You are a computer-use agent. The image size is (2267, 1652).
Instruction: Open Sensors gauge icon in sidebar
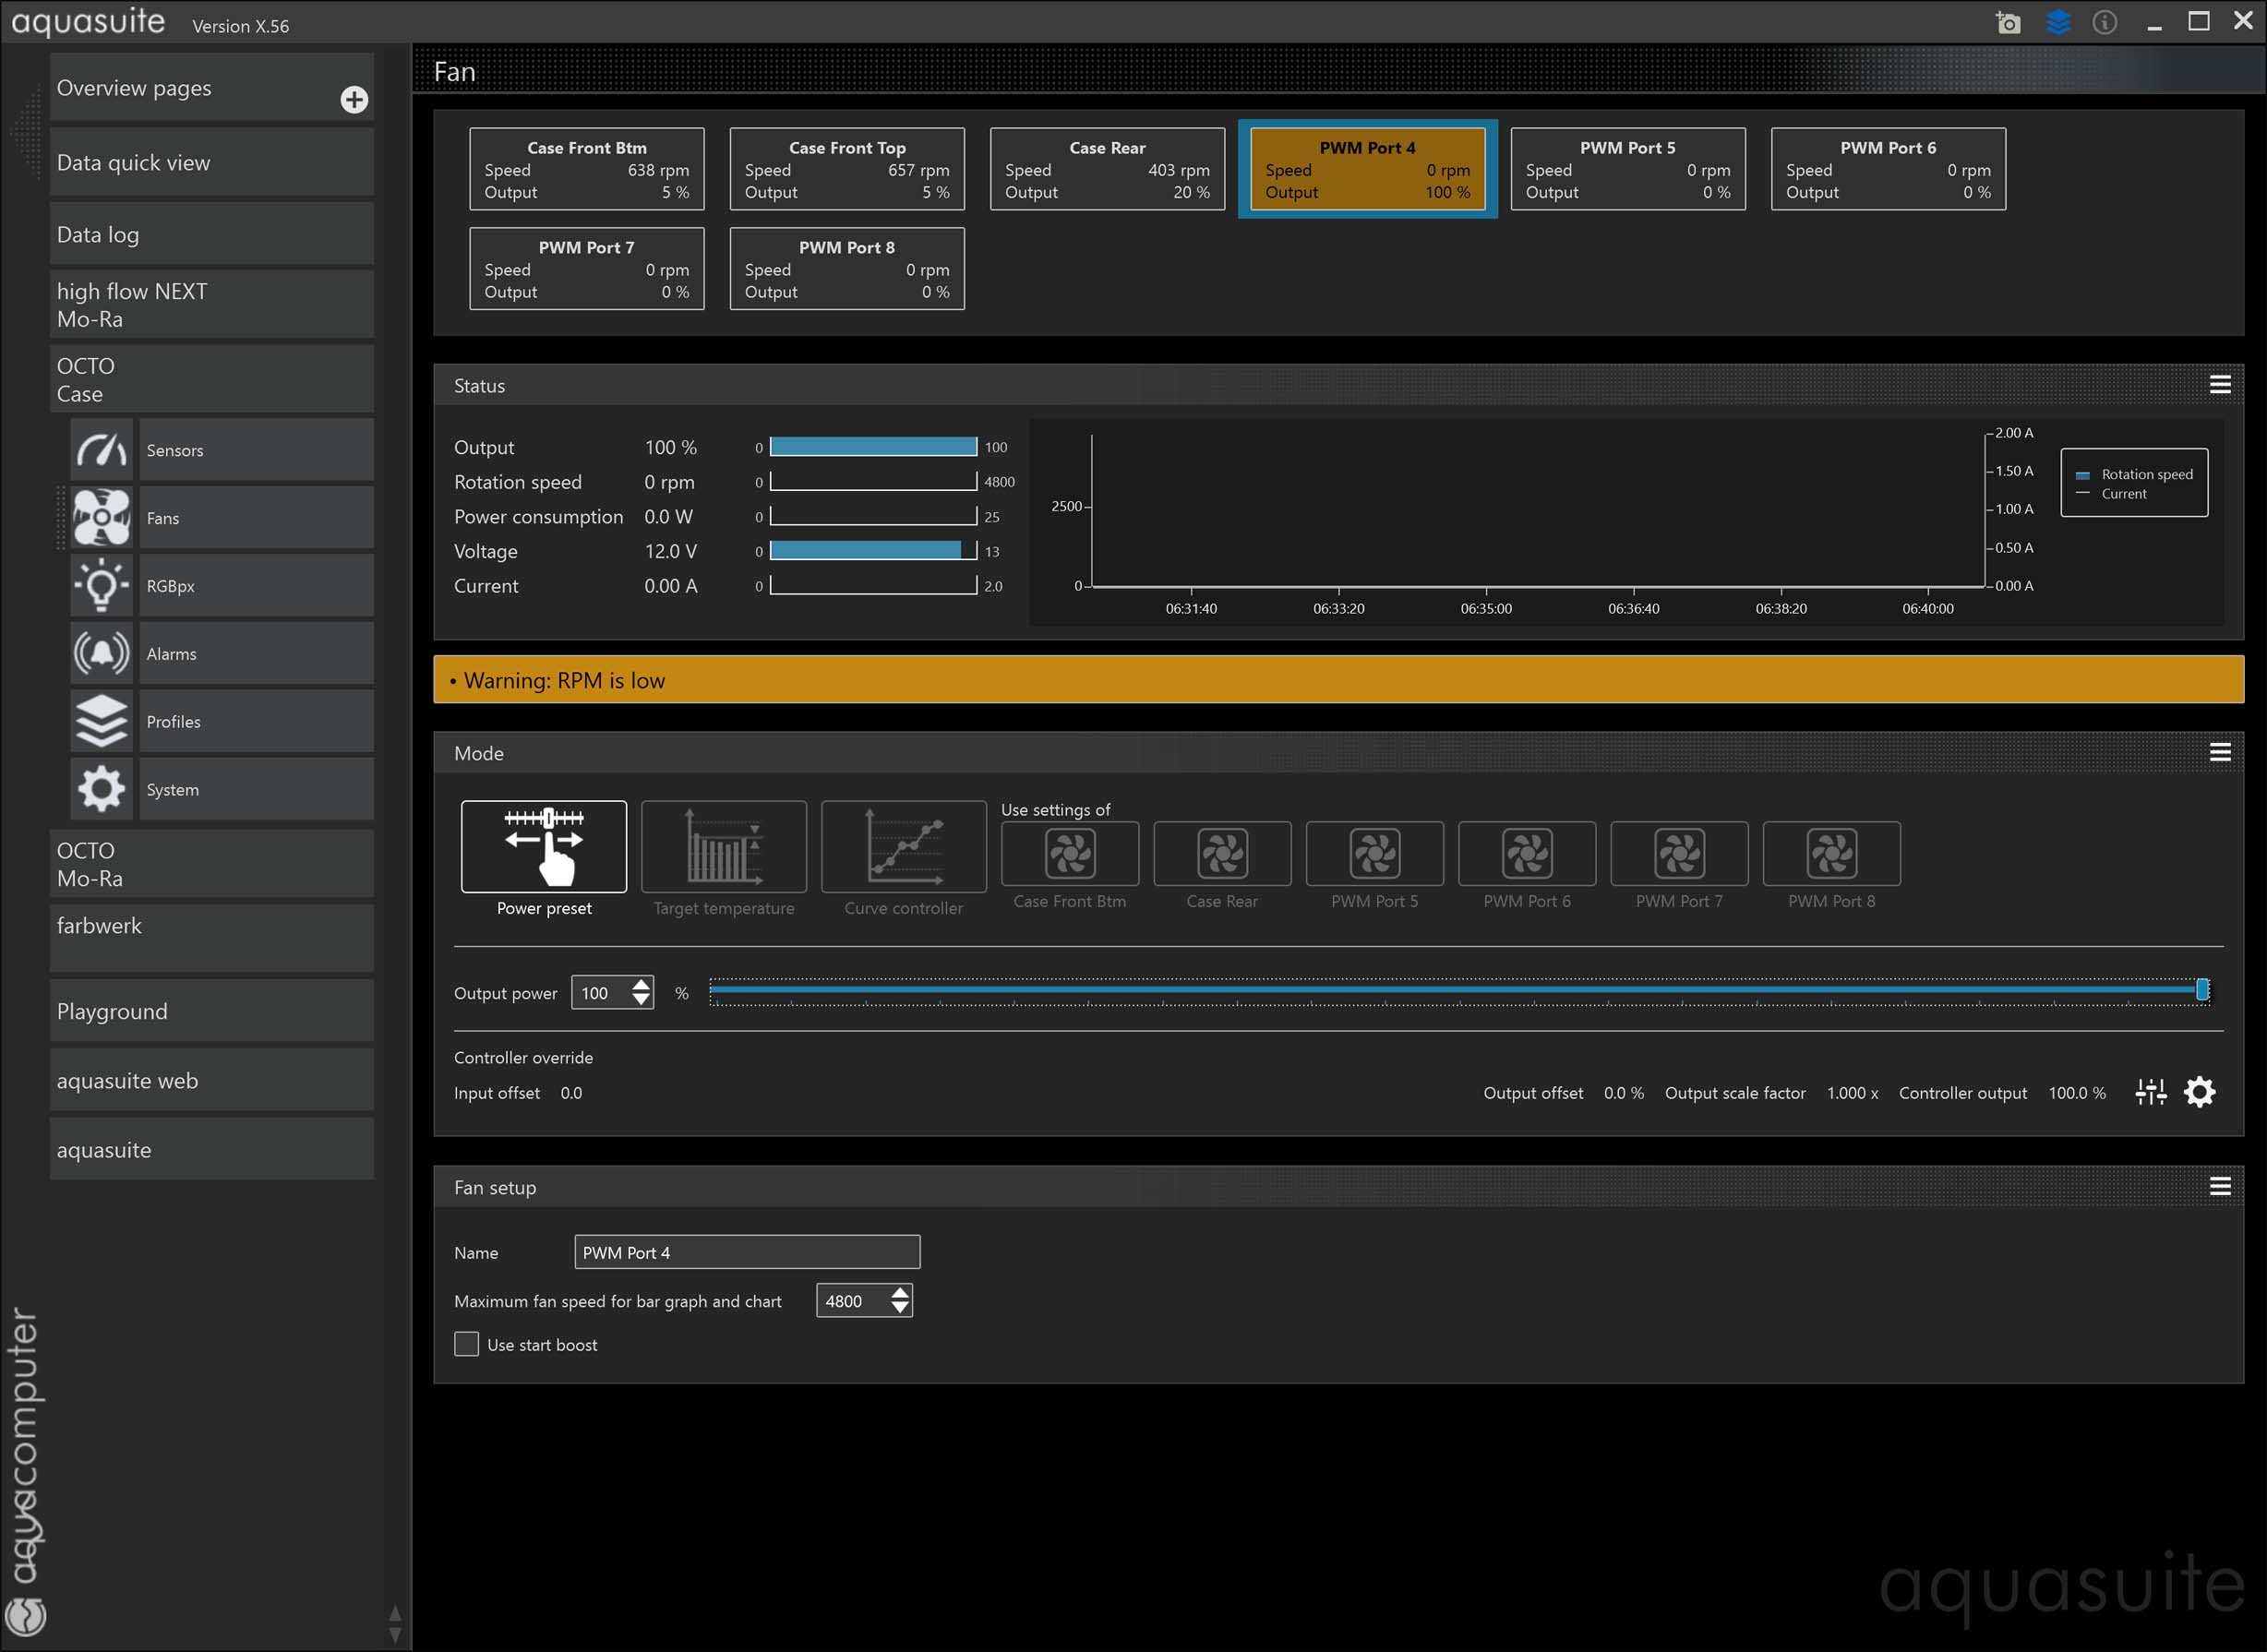point(101,450)
